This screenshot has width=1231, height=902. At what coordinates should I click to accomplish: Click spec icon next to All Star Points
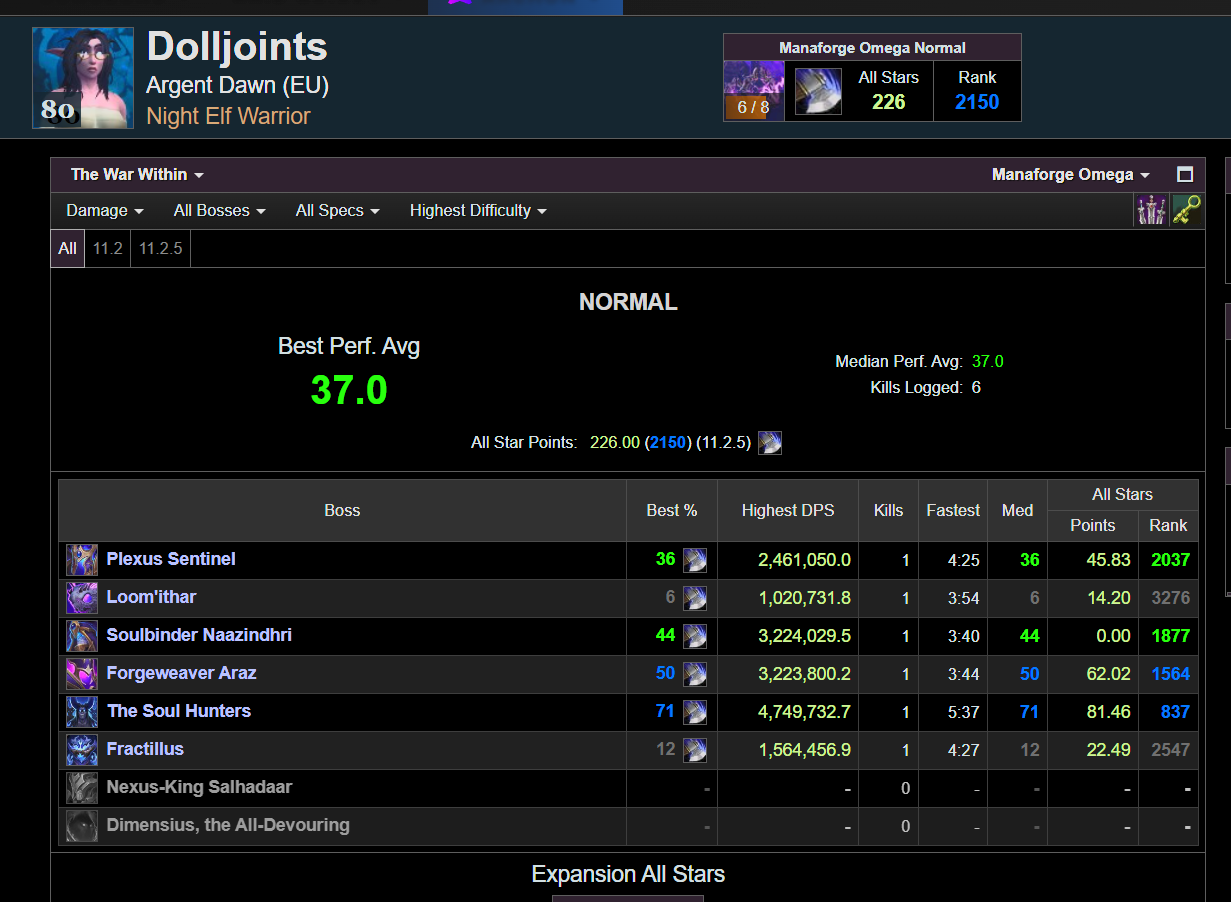click(x=770, y=442)
